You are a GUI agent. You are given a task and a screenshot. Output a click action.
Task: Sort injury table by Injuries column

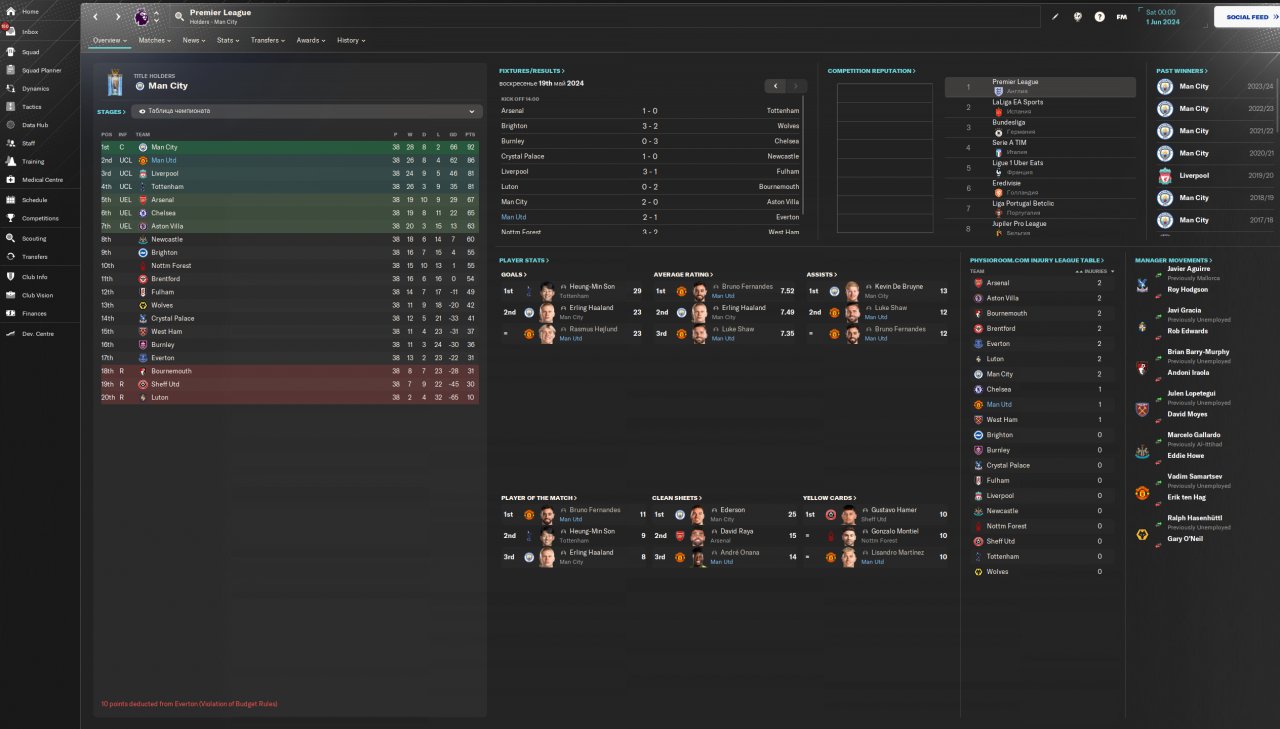pos(1094,271)
